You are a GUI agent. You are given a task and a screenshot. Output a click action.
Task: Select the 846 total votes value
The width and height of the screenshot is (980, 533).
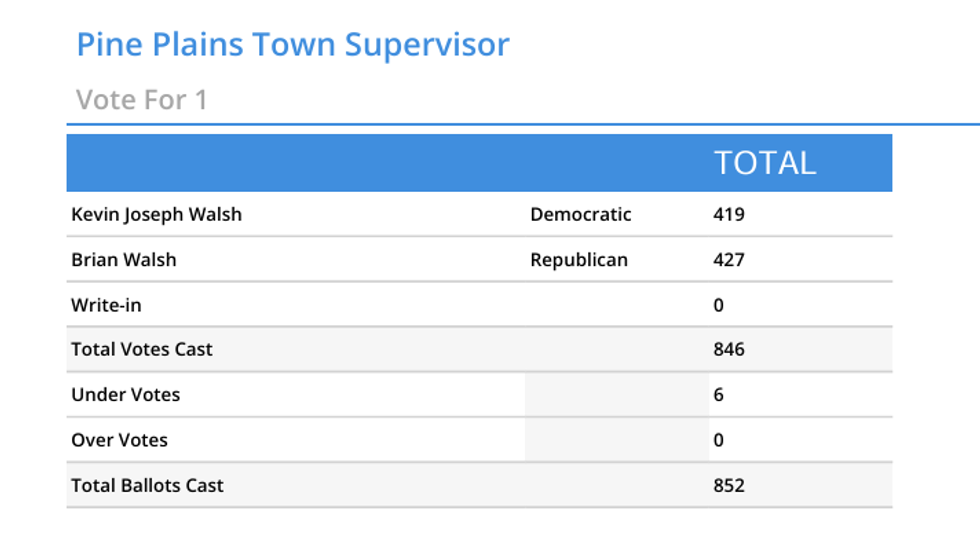coord(729,350)
